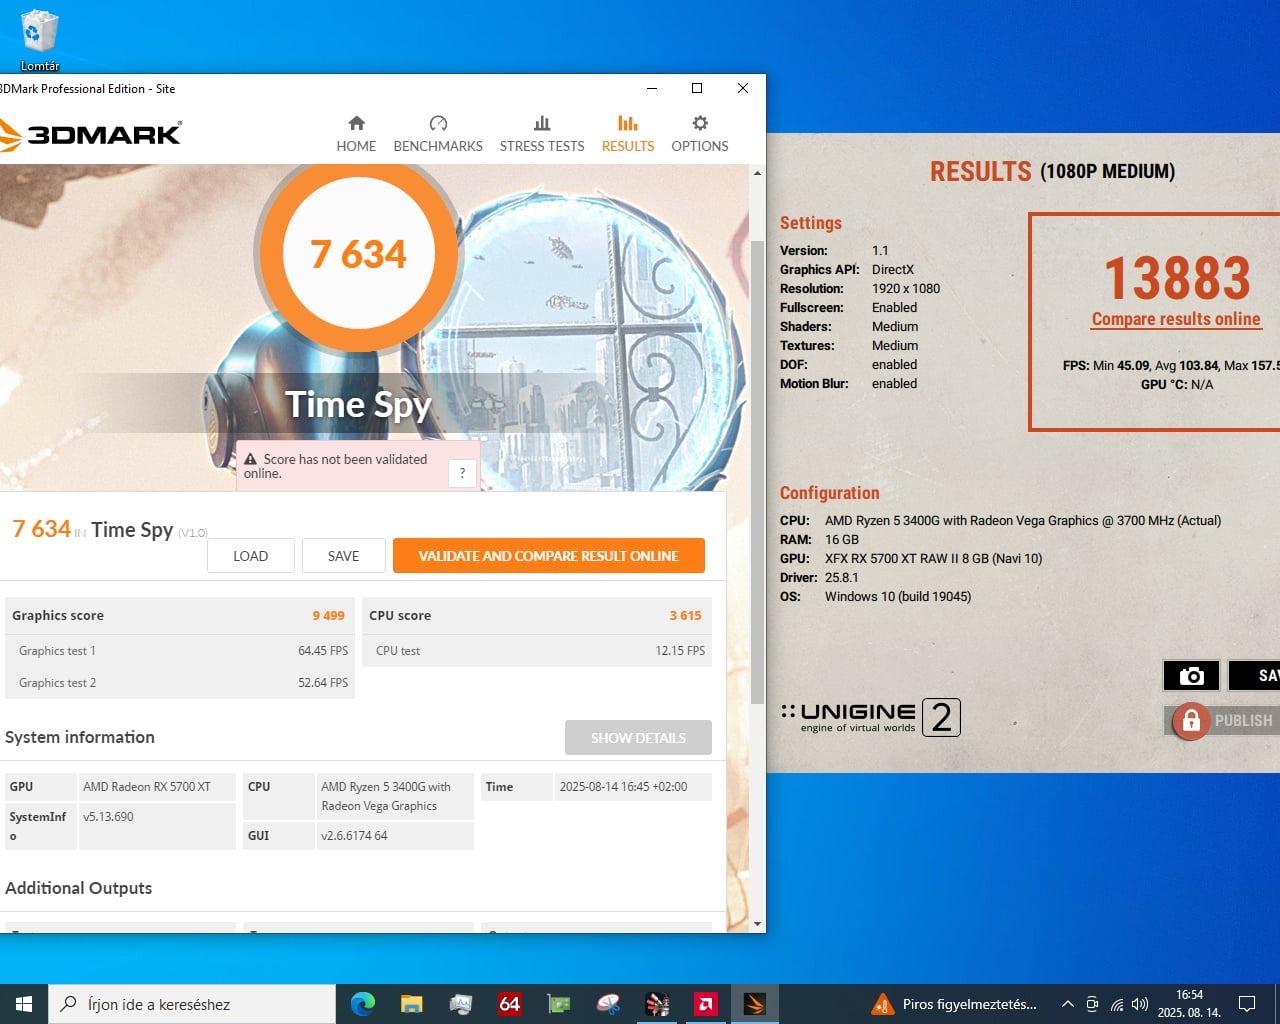Open the OPTIONS tab

pyautogui.click(x=700, y=134)
